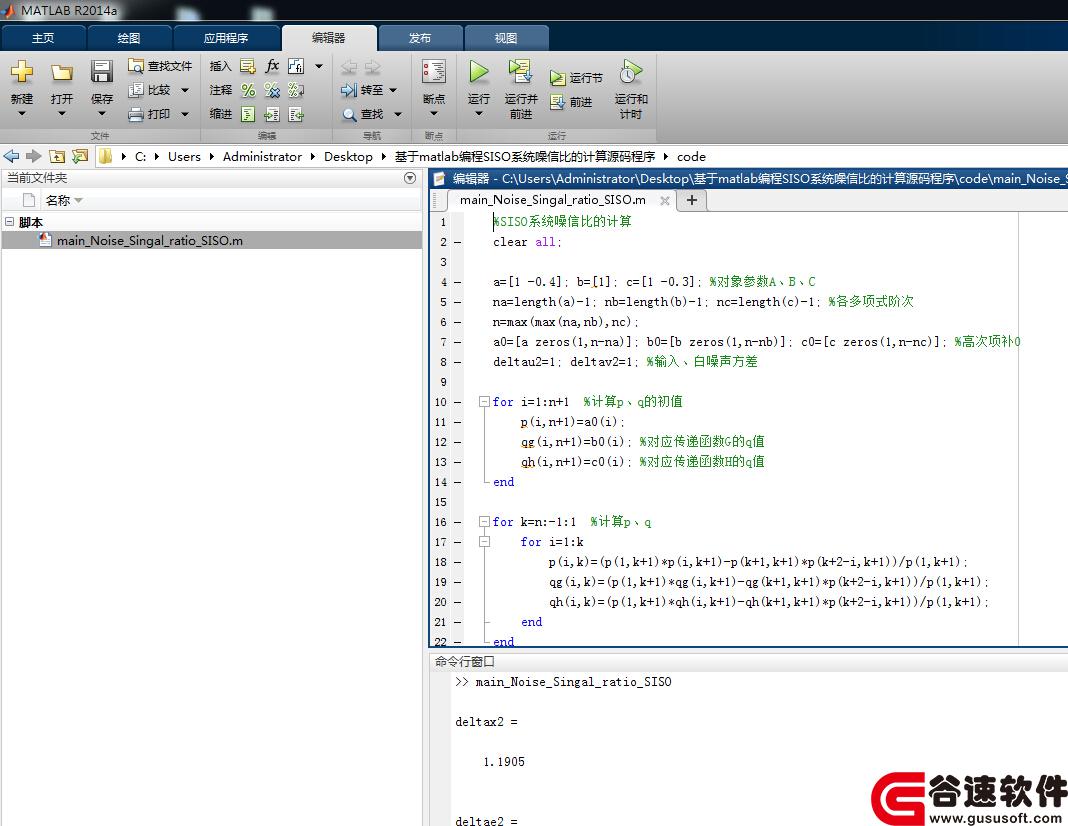Set a breakpoint at line 18 dash
The image size is (1068, 826).
[458, 562]
